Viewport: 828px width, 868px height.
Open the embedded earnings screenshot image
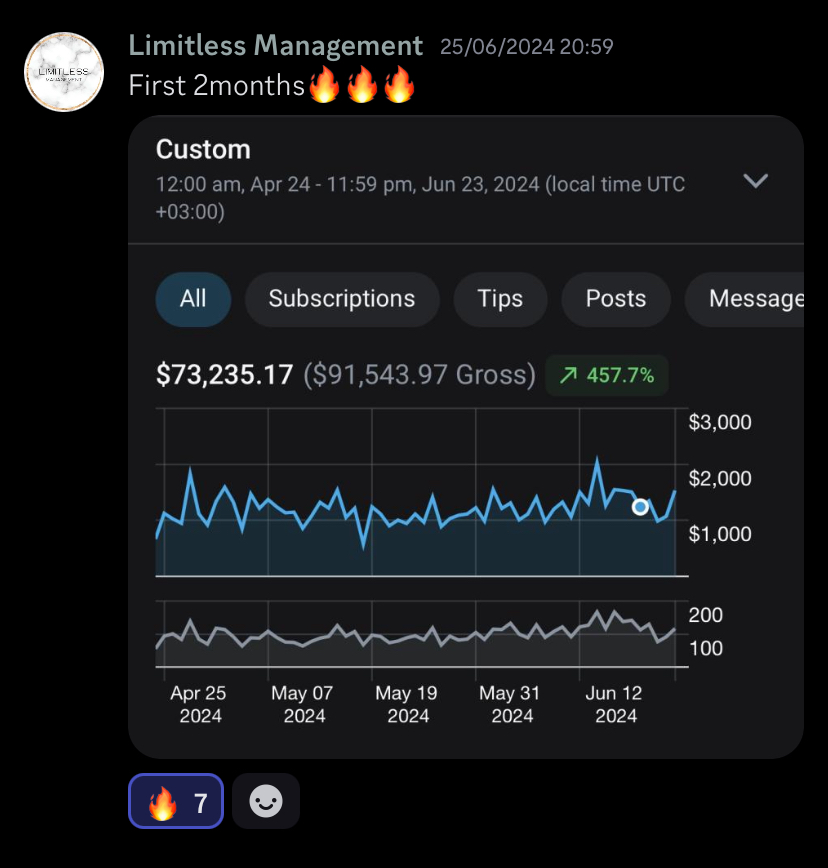466,437
